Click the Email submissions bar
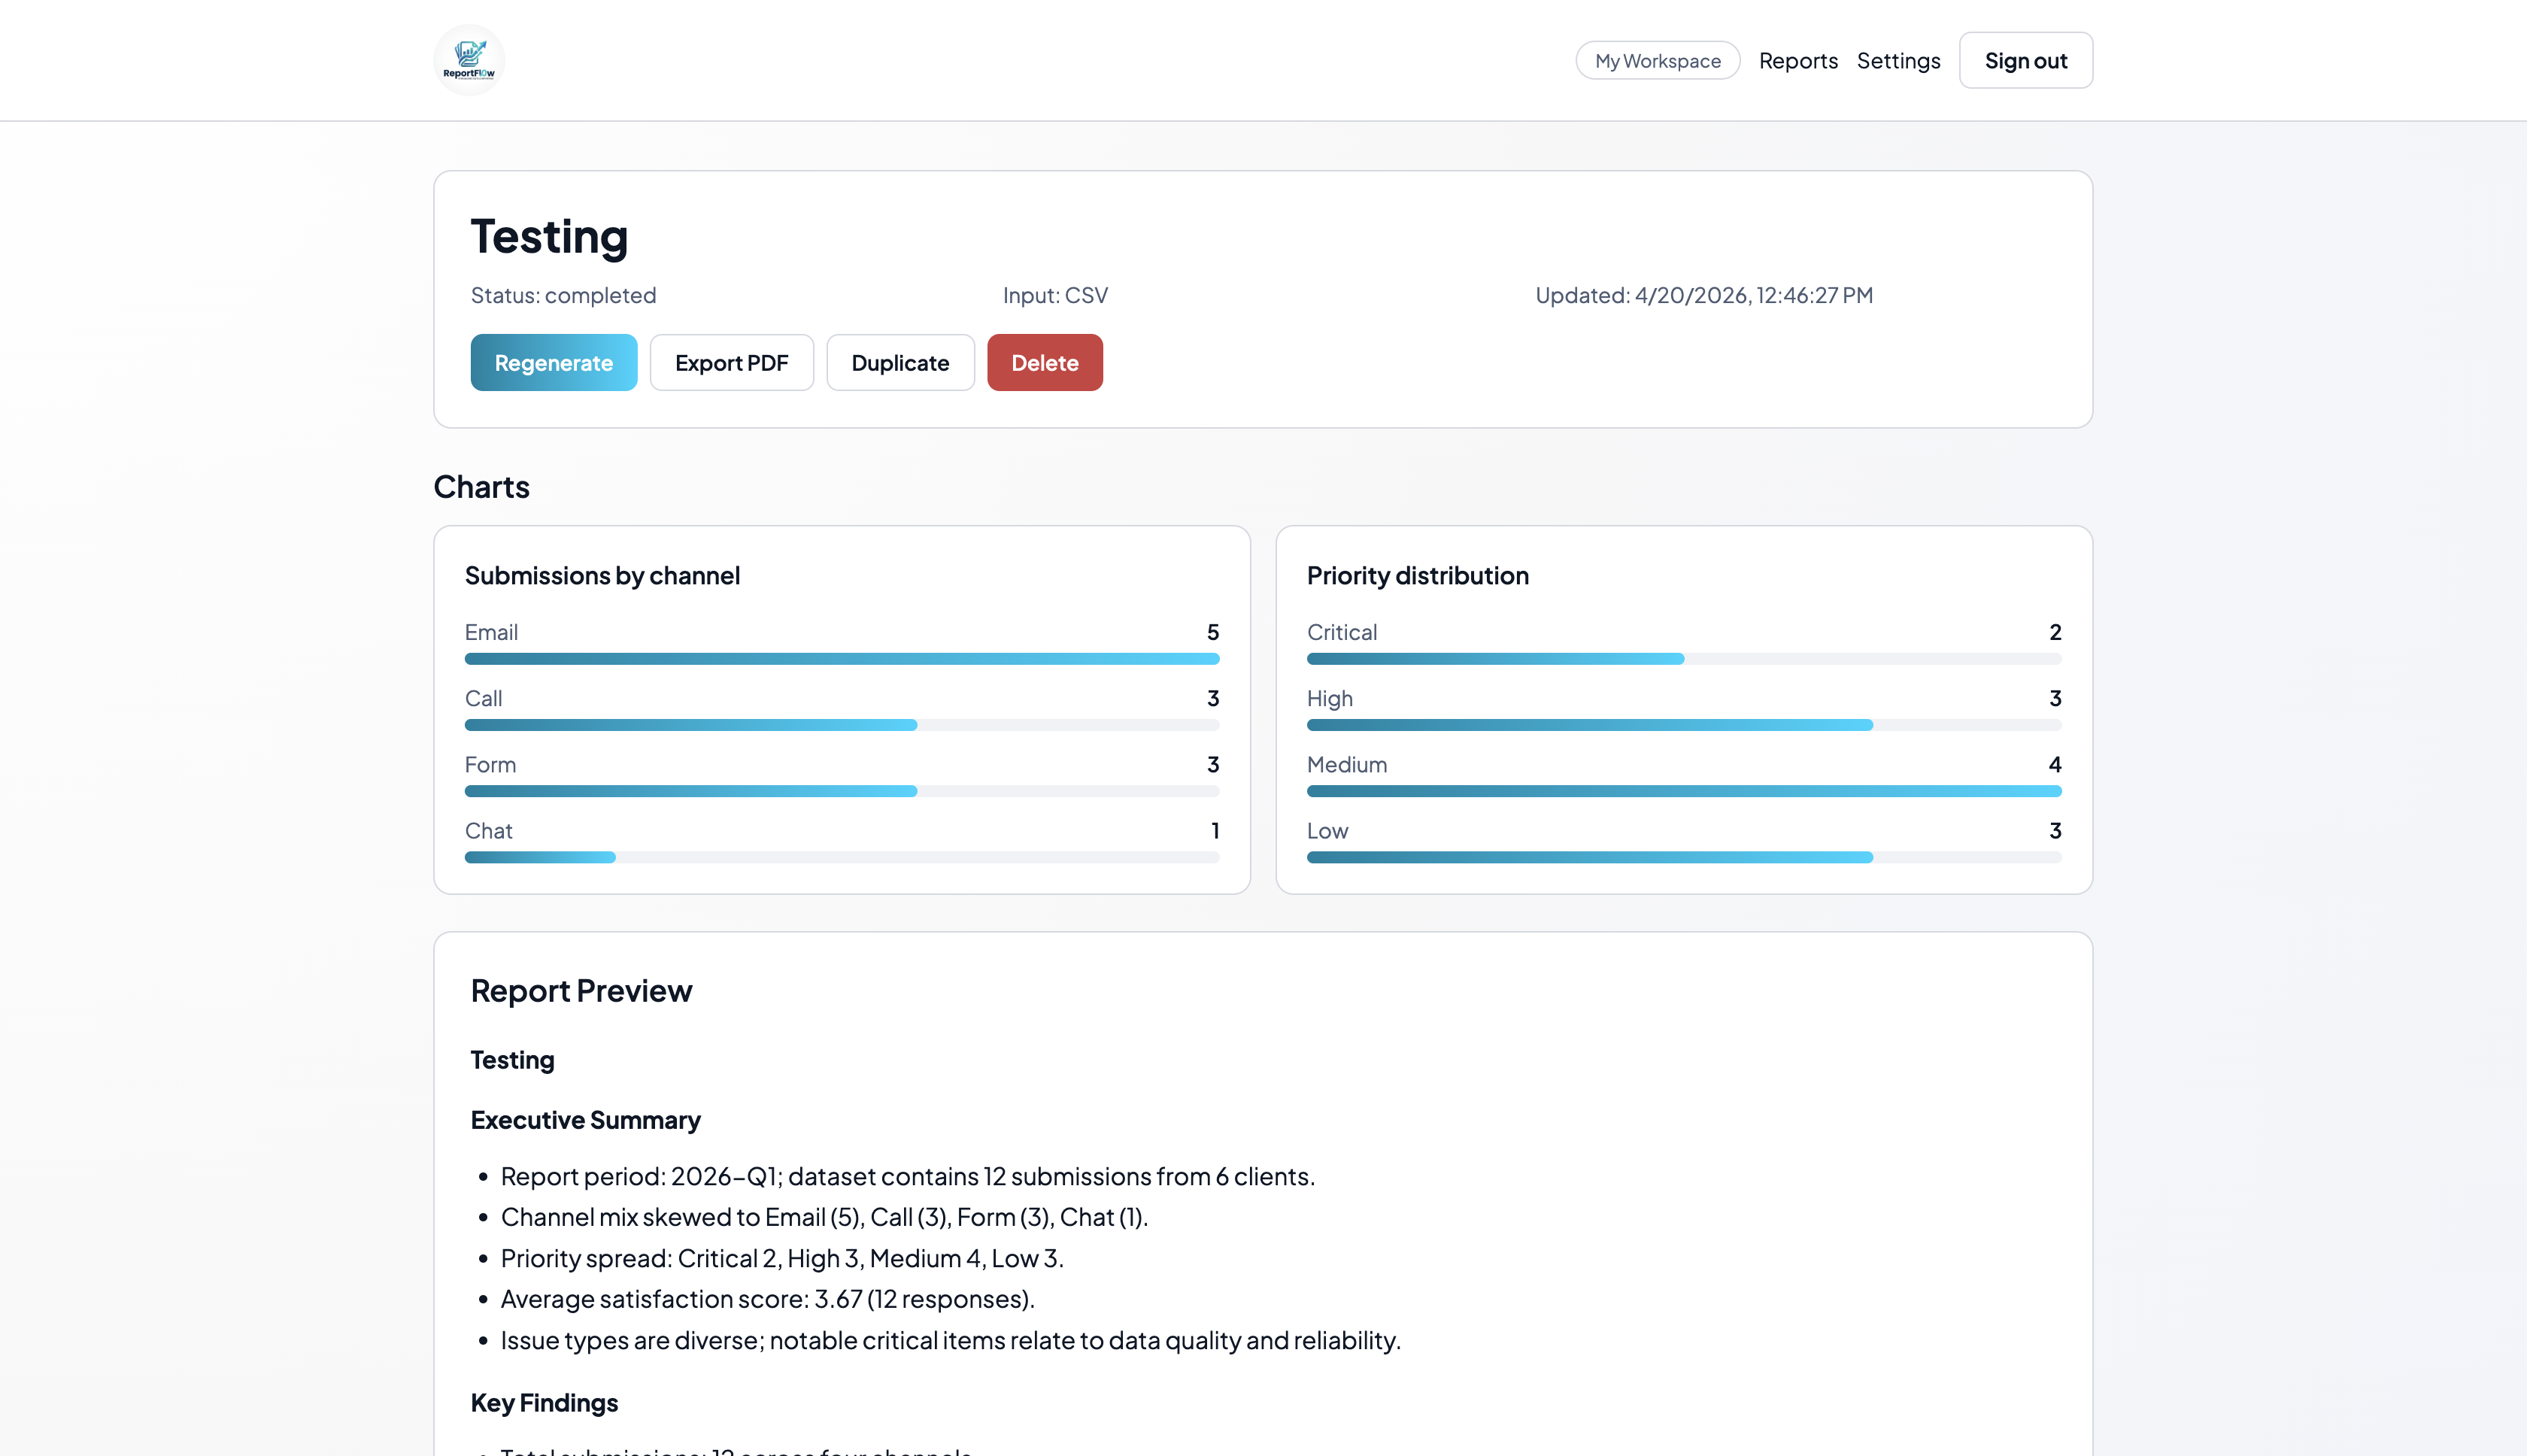 [x=841, y=659]
